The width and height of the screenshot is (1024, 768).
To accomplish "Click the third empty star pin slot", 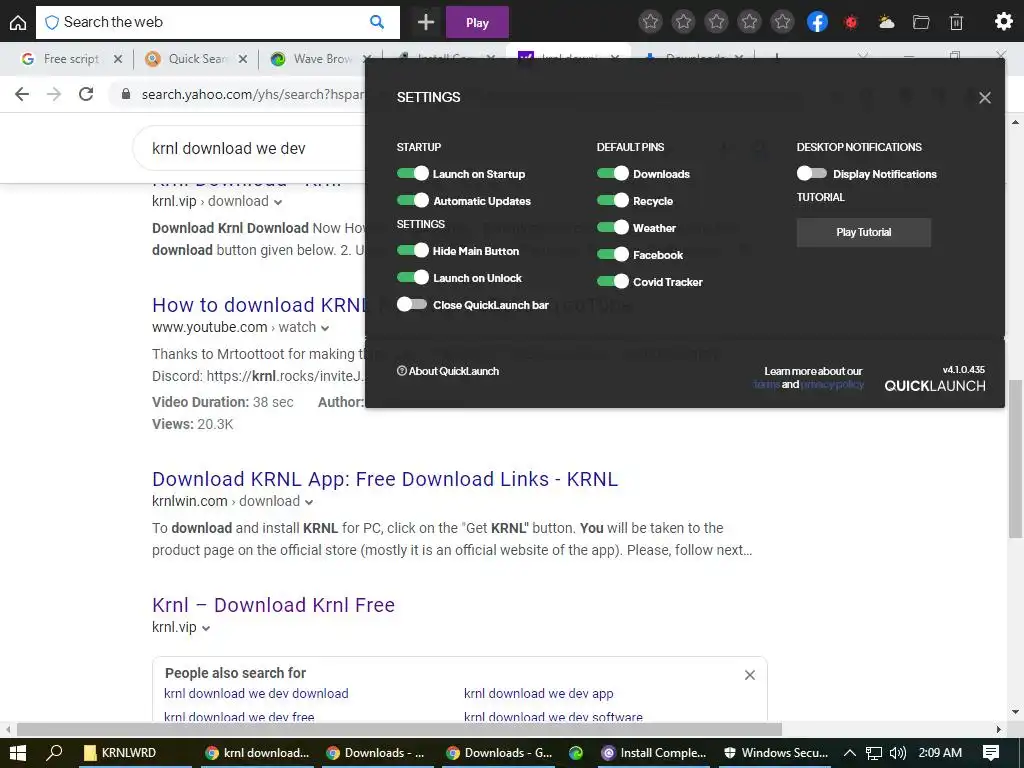I will pyautogui.click(x=716, y=22).
